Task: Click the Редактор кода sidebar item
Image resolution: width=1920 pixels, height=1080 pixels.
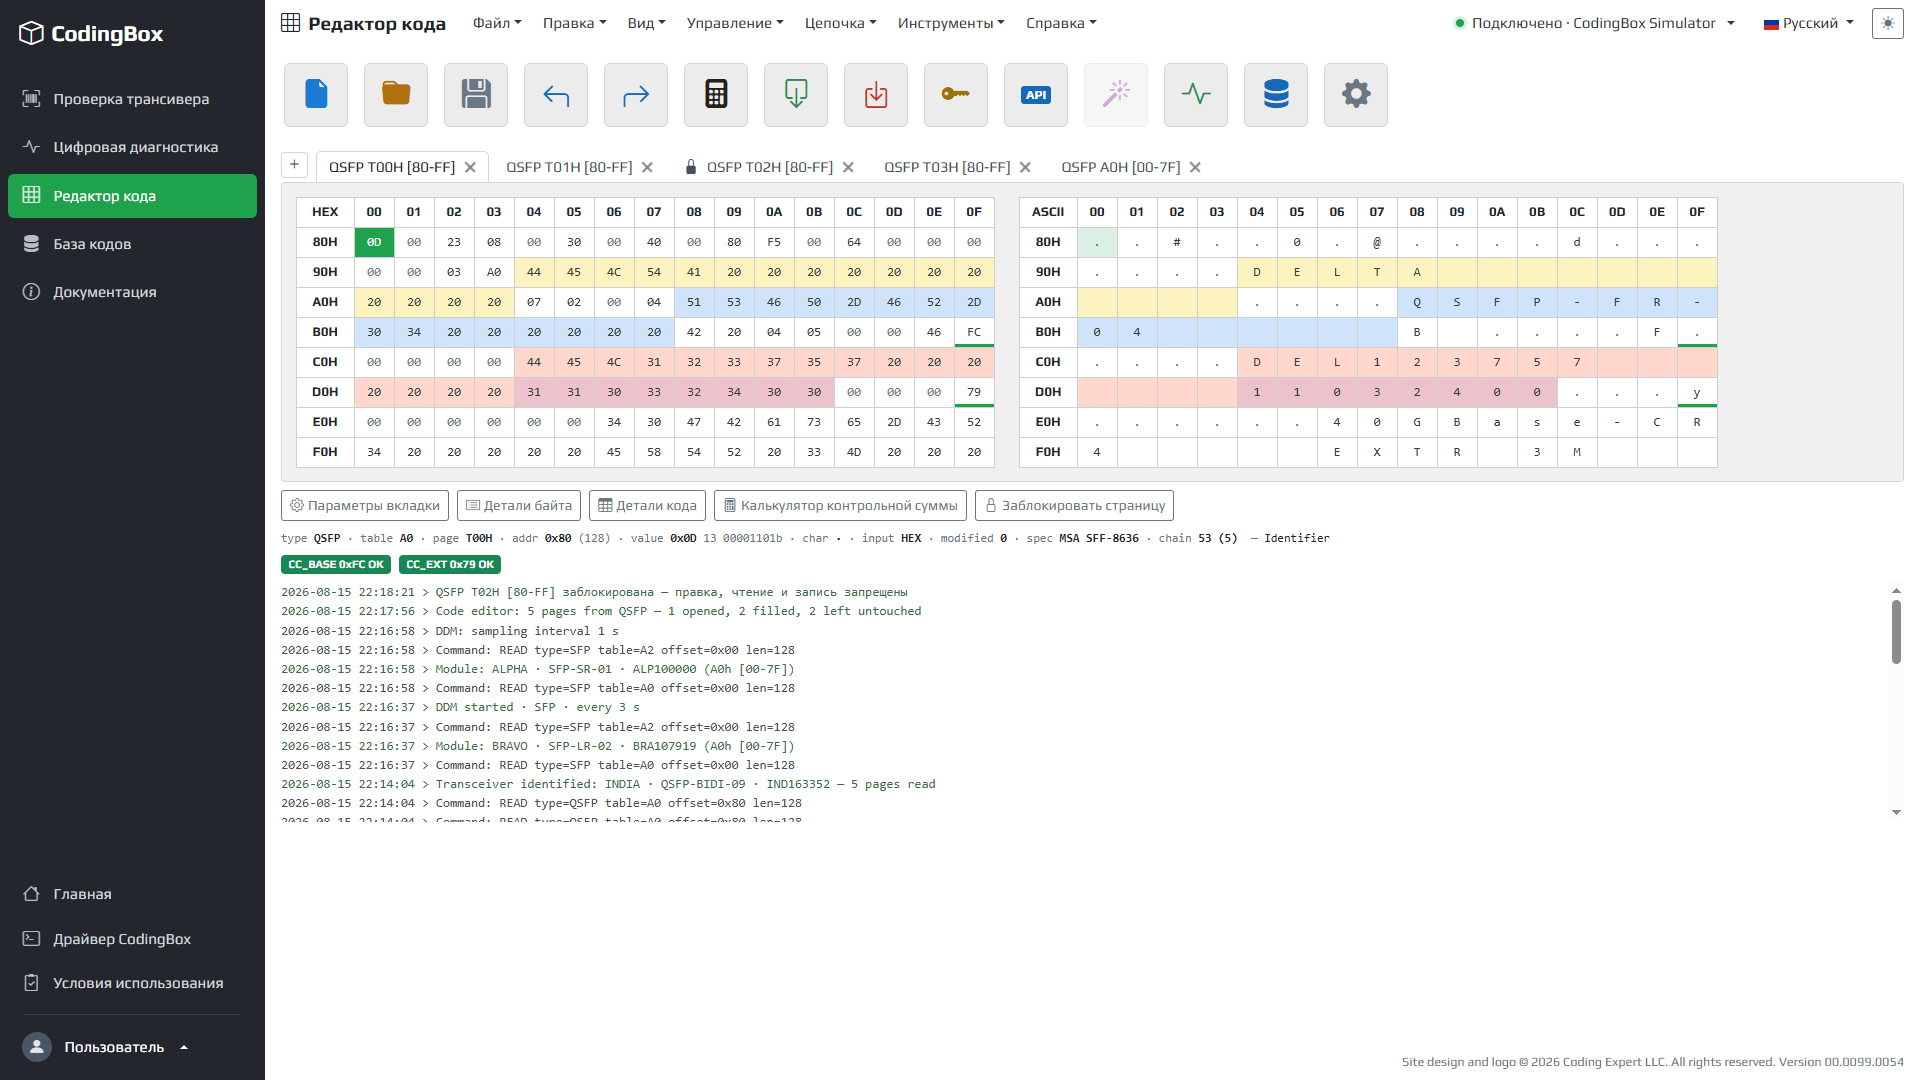Action: (x=132, y=196)
